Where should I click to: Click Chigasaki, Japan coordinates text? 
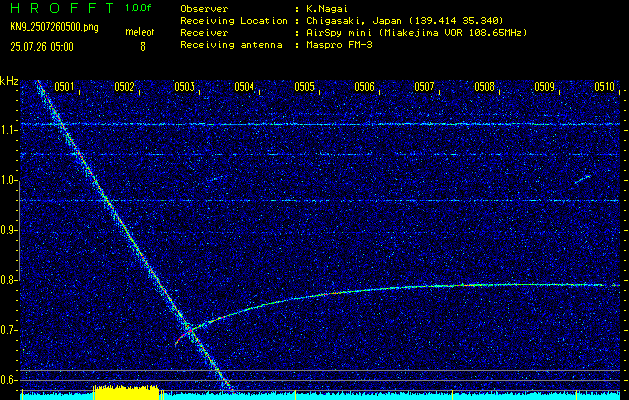pos(404,21)
